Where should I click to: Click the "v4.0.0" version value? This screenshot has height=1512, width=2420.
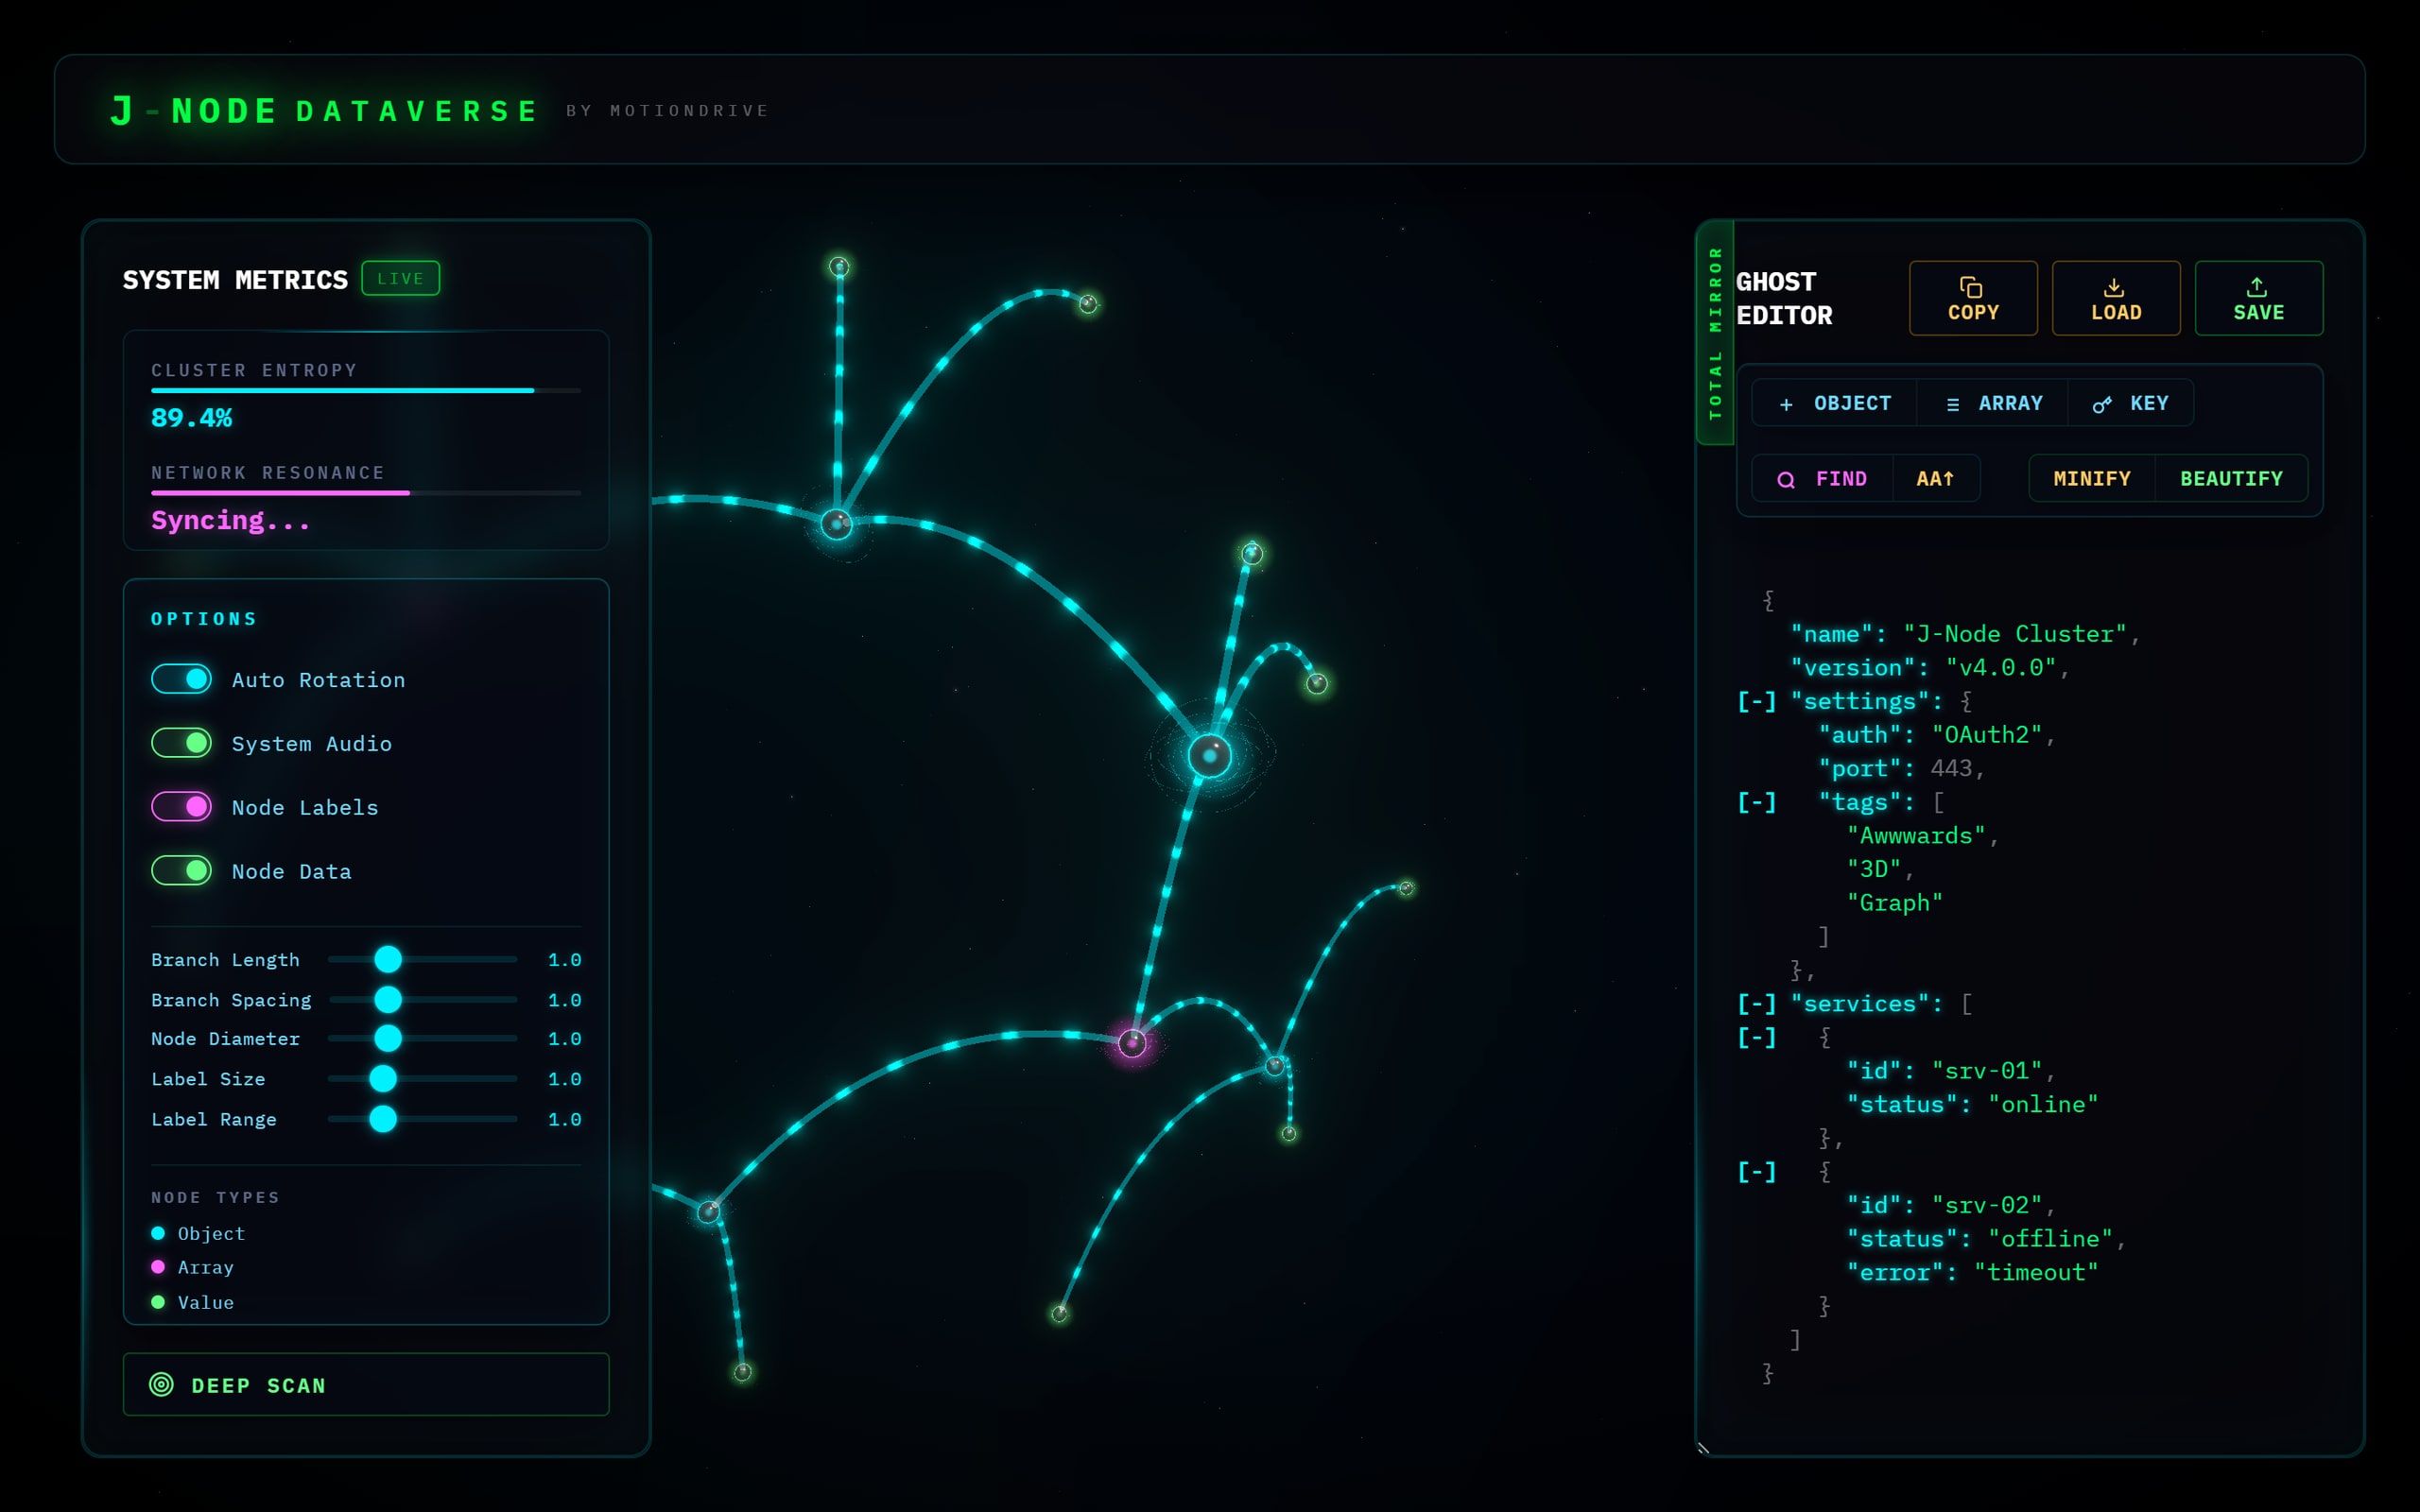(2000, 667)
